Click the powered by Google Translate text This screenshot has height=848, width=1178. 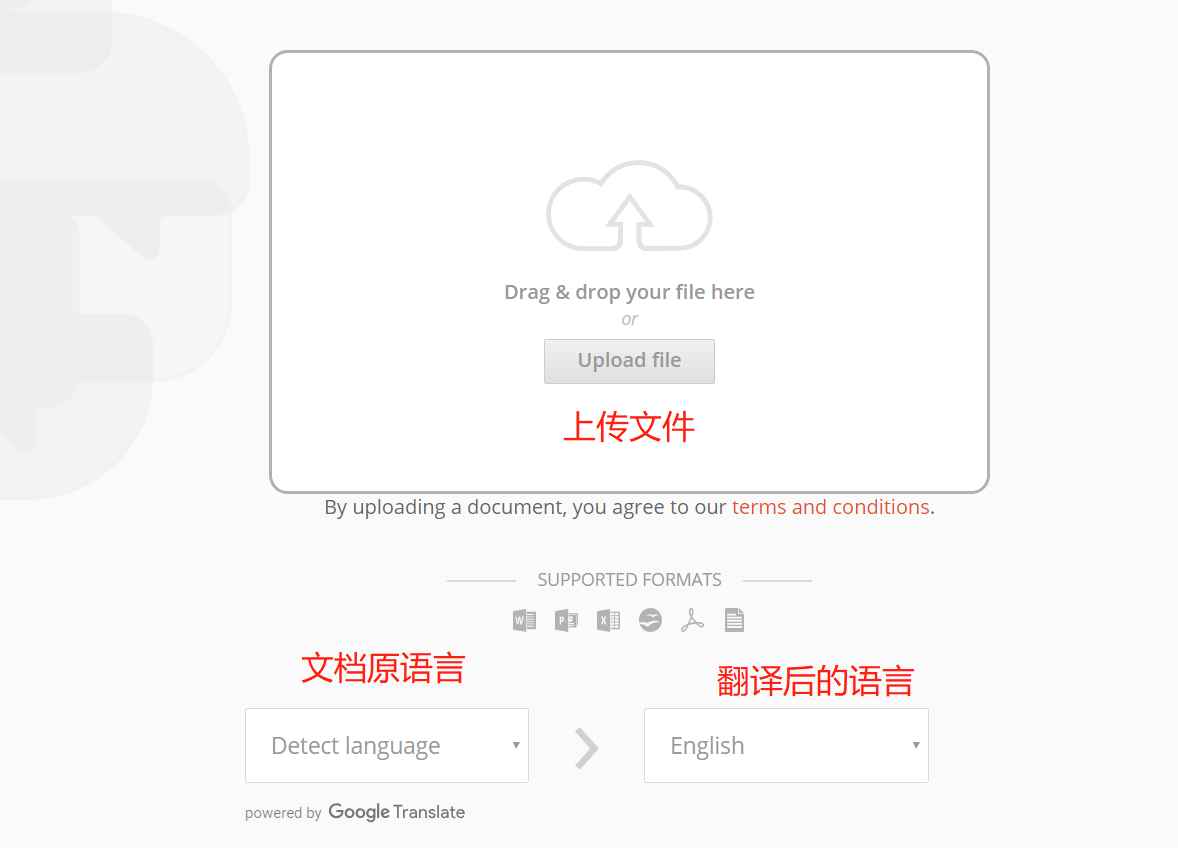tap(283, 812)
